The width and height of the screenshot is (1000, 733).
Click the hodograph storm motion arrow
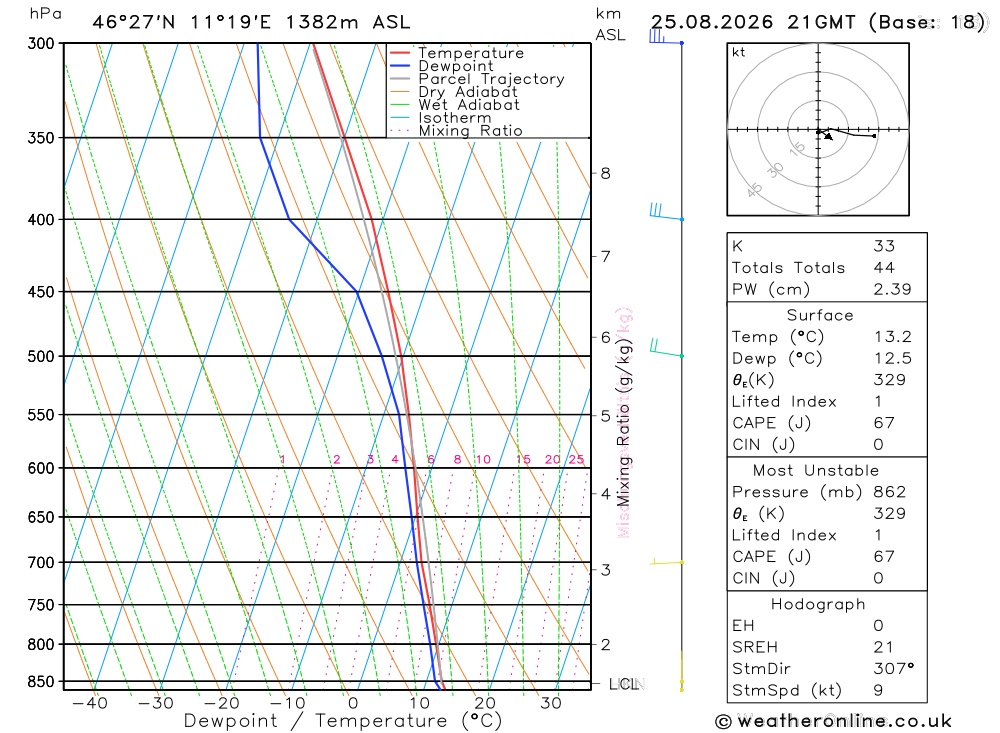tap(827, 135)
